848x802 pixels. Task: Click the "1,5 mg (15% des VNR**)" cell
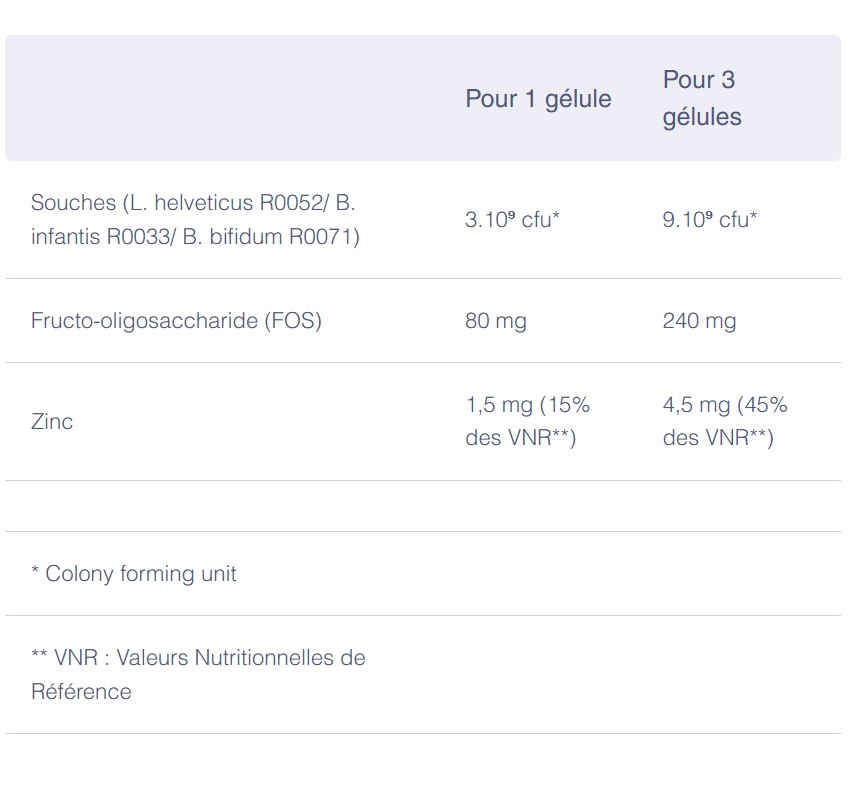pyautogui.click(x=527, y=421)
